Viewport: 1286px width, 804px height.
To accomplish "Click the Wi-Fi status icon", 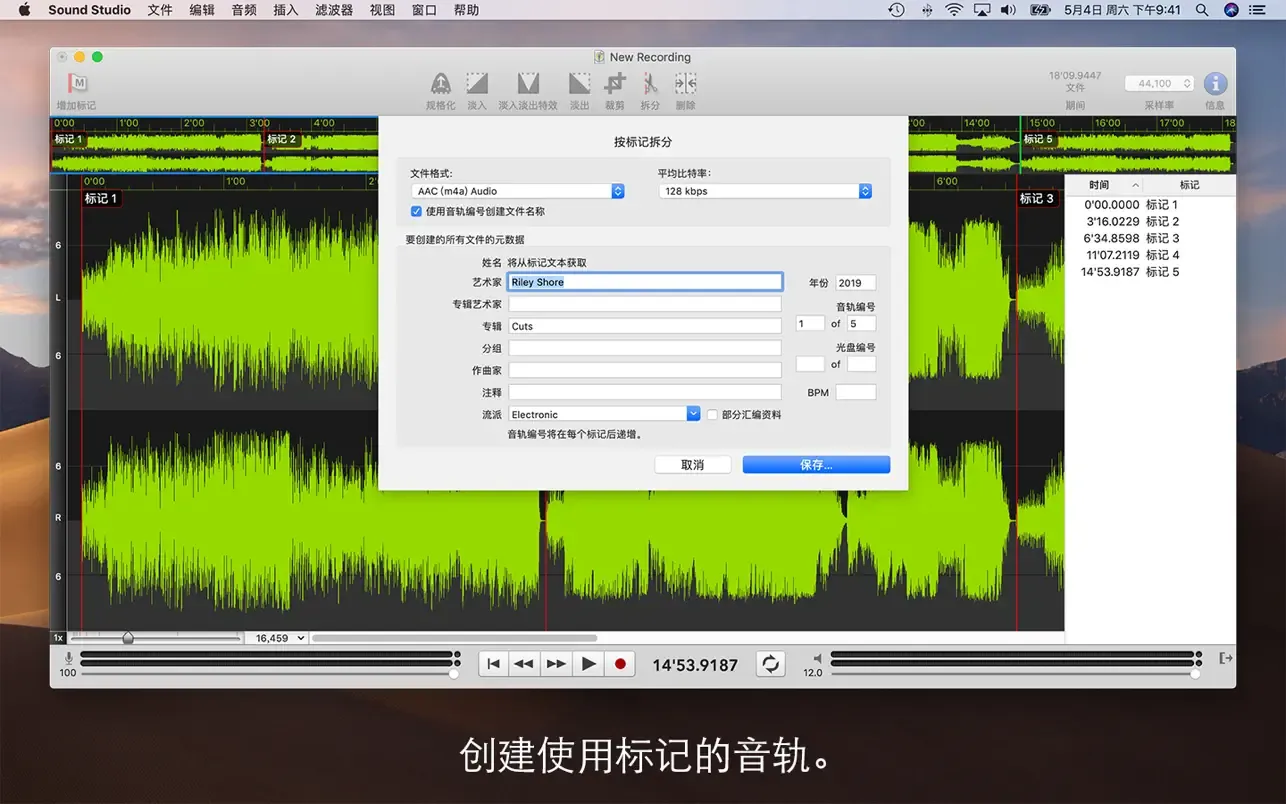I will coord(953,10).
